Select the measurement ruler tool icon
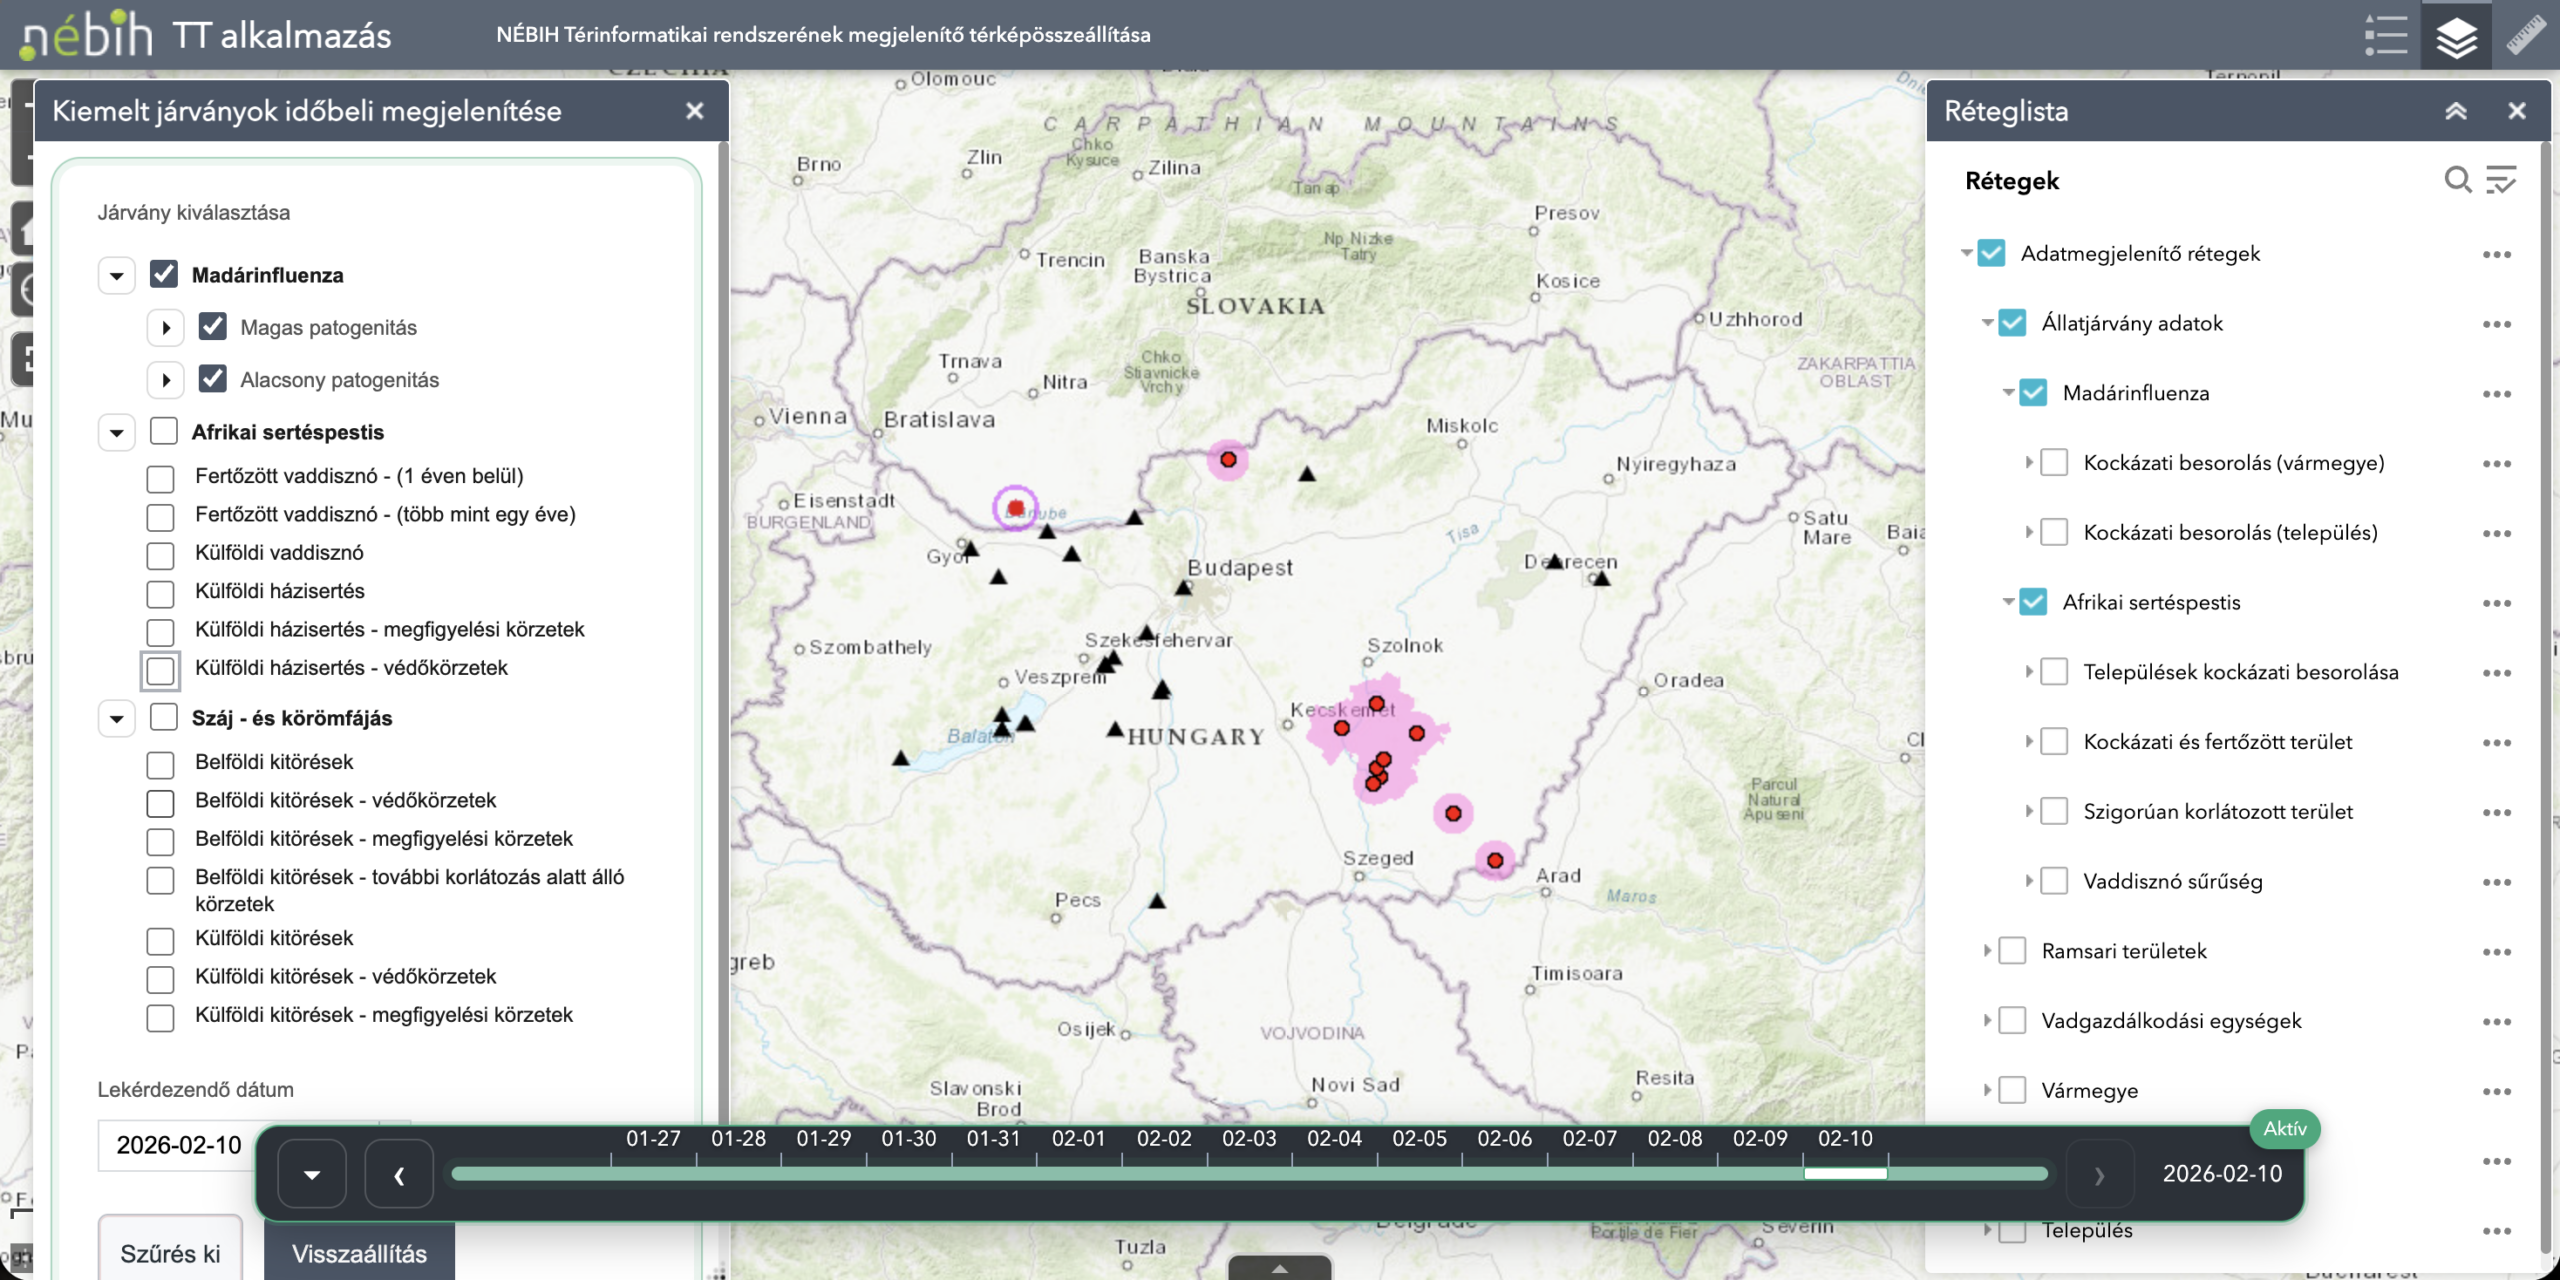This screenshot has width=2560, height=1280. 2525,35
